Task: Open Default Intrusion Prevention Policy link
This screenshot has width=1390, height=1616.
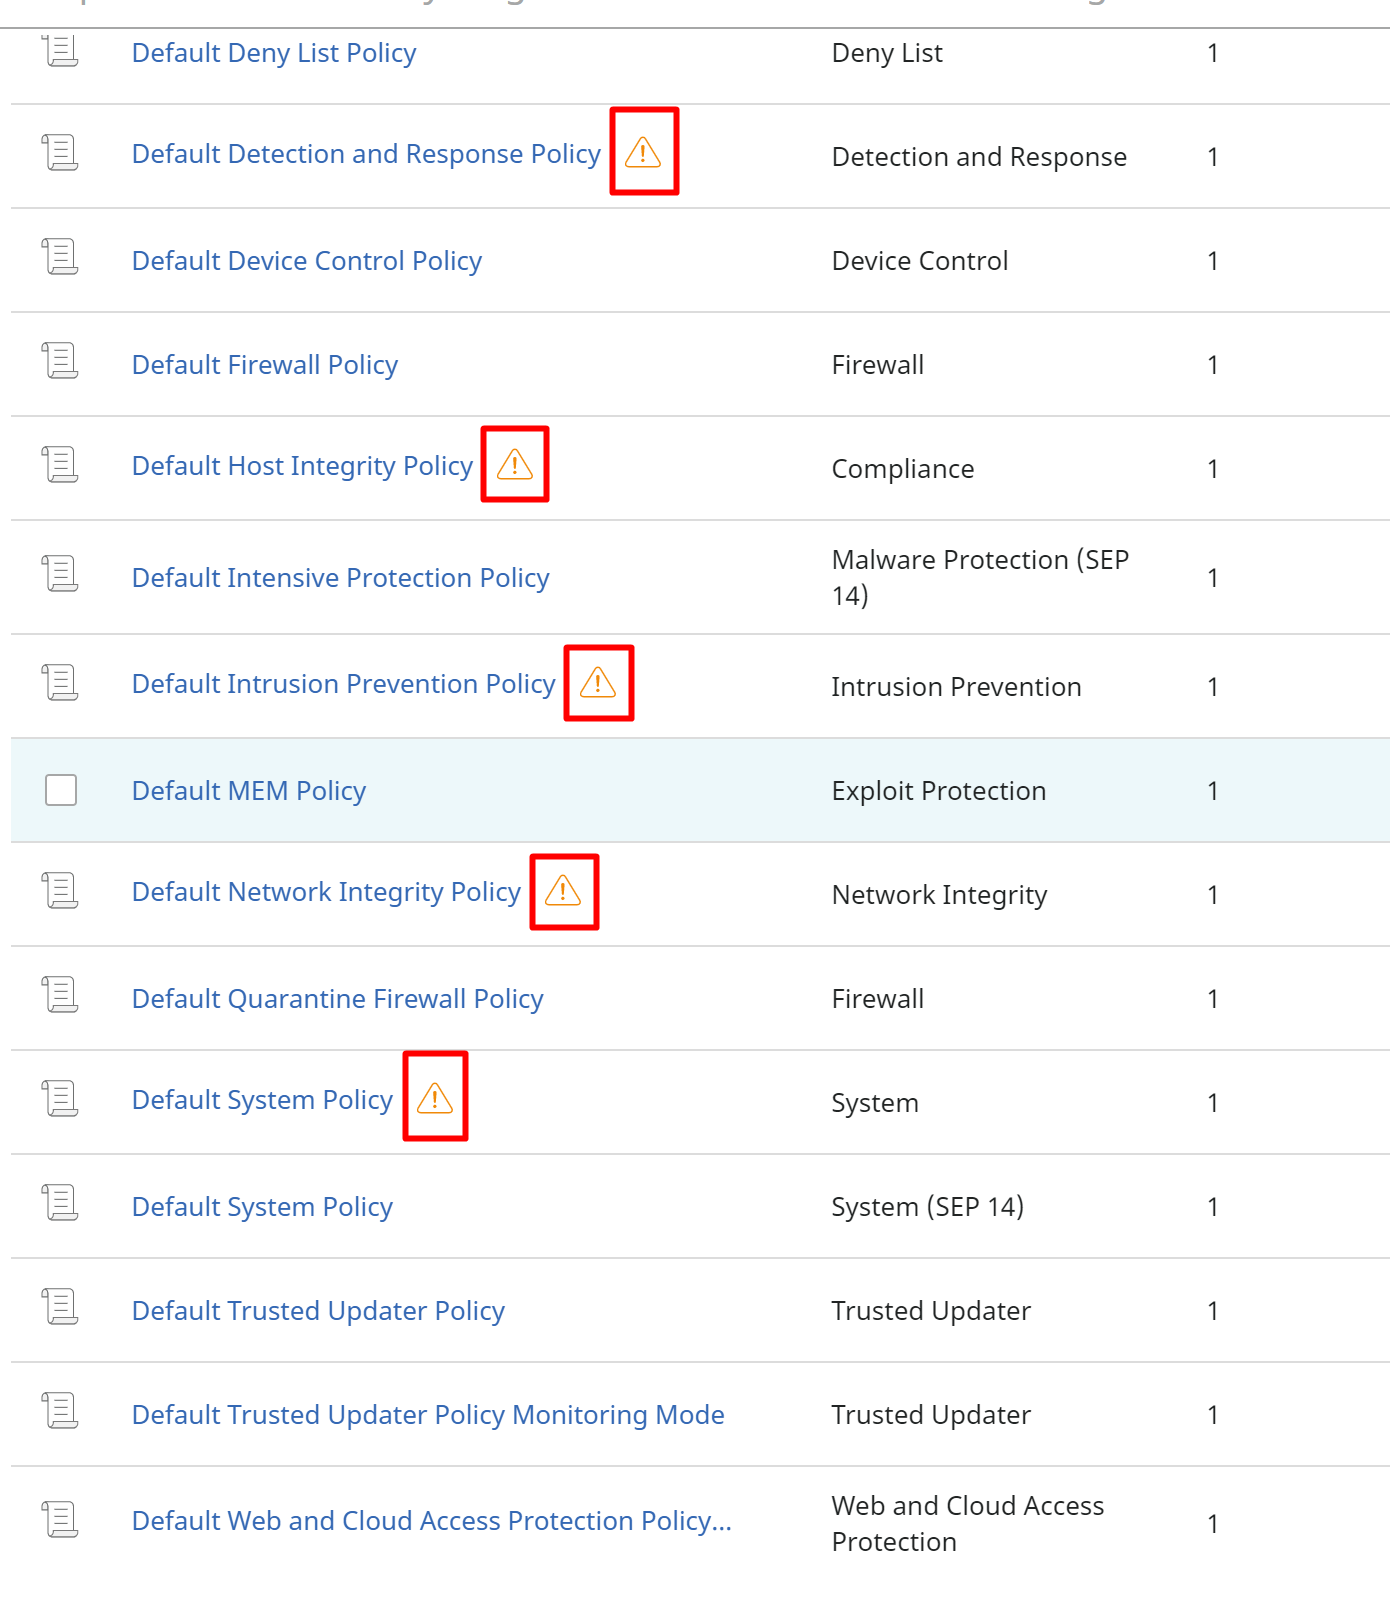Action: coord(343,684)
